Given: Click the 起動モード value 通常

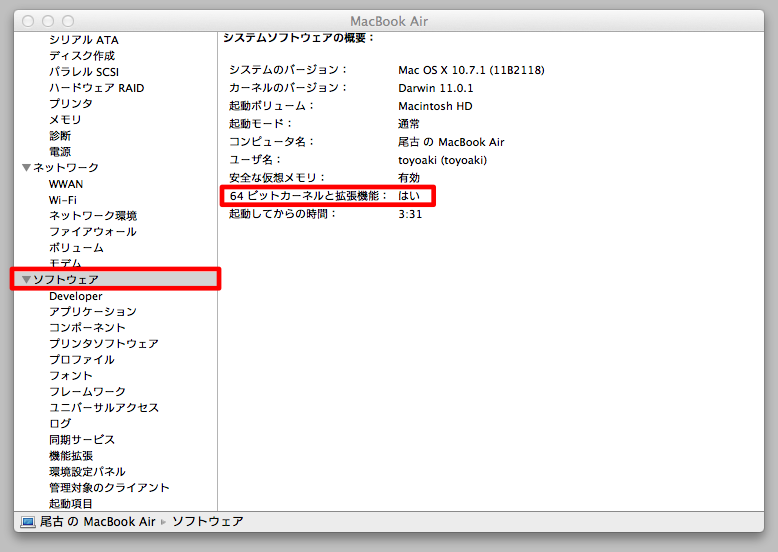Looking at the screenshot, I should point(409,124).
